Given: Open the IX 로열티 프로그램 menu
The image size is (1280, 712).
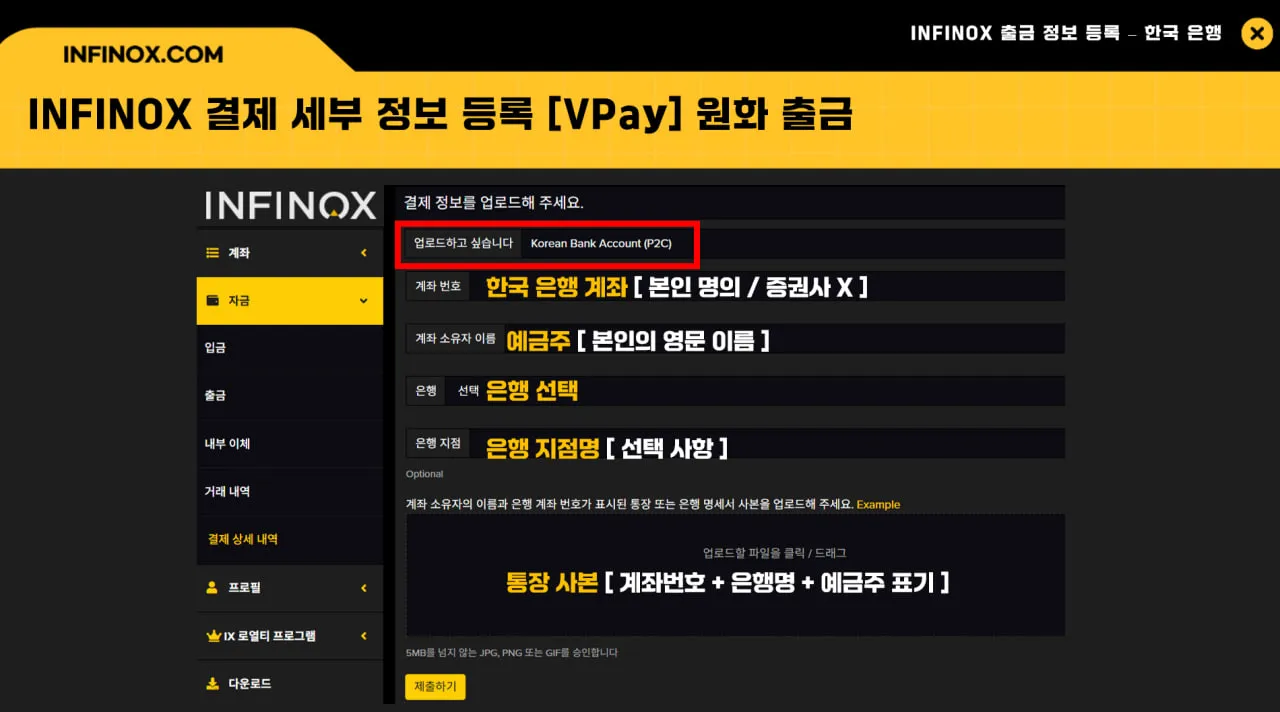Looking at the screenshot, I should [x=290, y=636].
